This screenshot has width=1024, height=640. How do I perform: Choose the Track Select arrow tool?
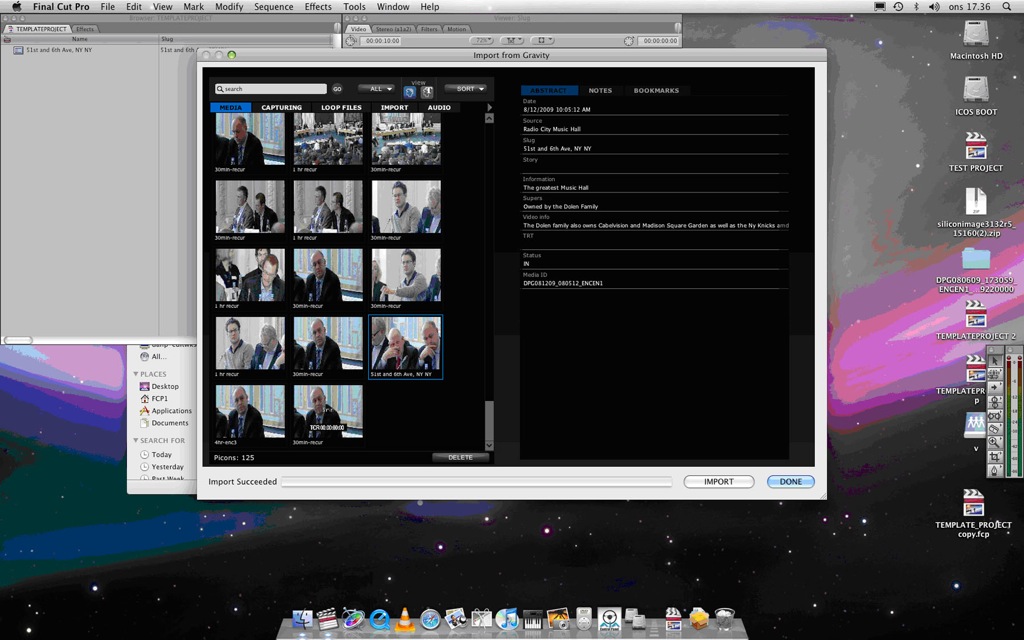pos(995,387)
